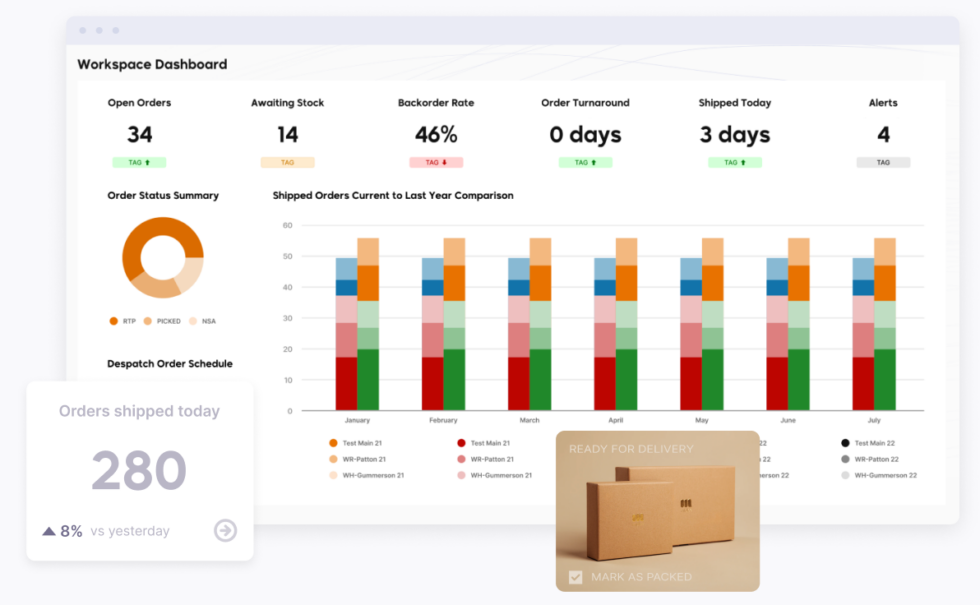Click the green TAG badge under Open Orders
The width and height of the screenshot is (980, 605).
point(139,162)
